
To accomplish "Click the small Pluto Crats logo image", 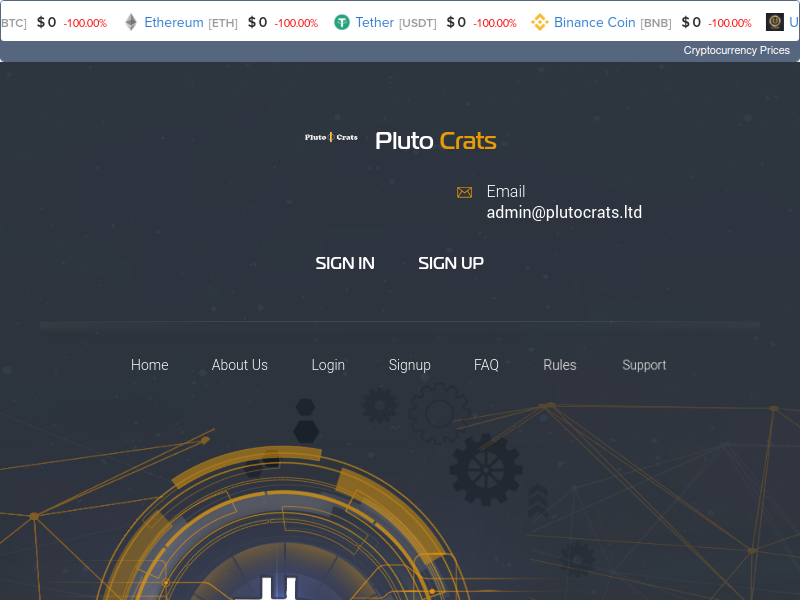I will [x=331, y=137].
